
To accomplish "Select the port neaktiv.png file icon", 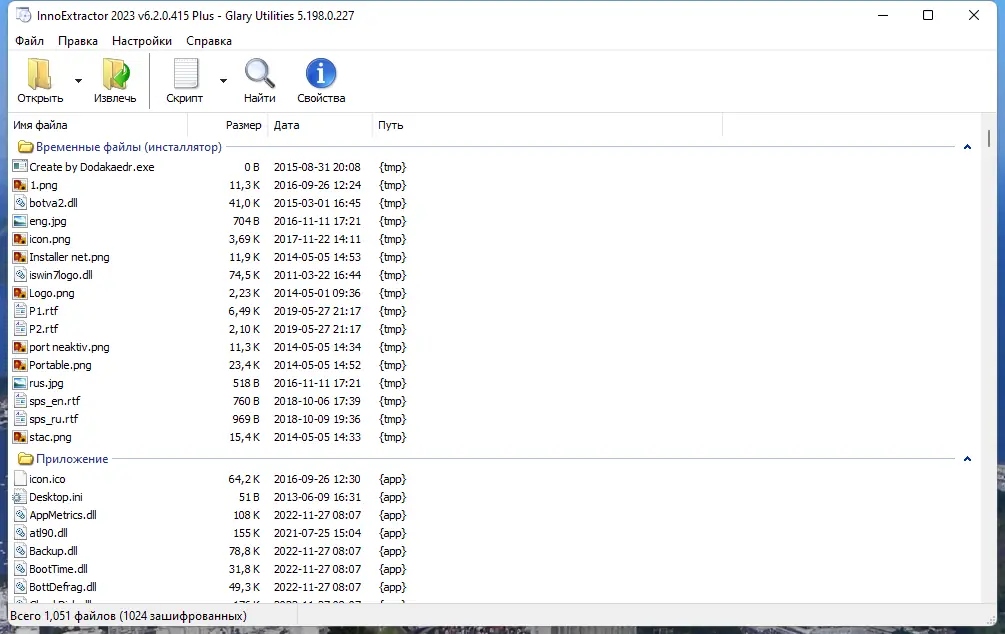I will (x=20, y=347).
